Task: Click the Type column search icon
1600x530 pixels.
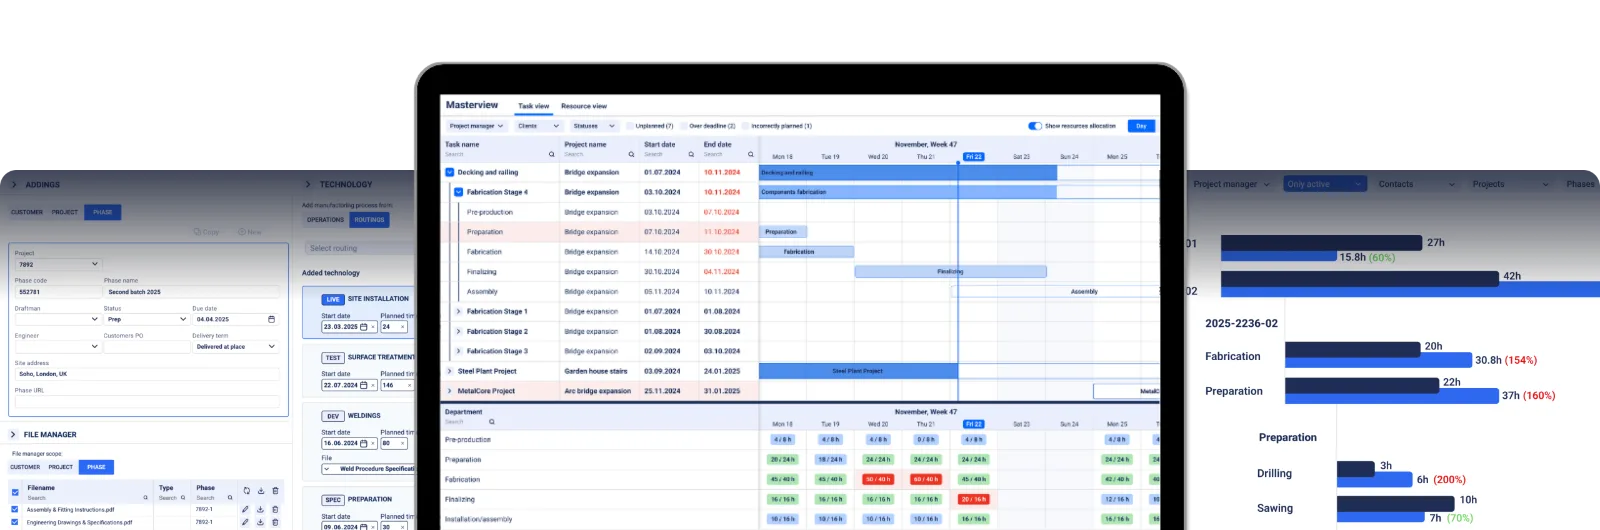Action: coord(183,498)
